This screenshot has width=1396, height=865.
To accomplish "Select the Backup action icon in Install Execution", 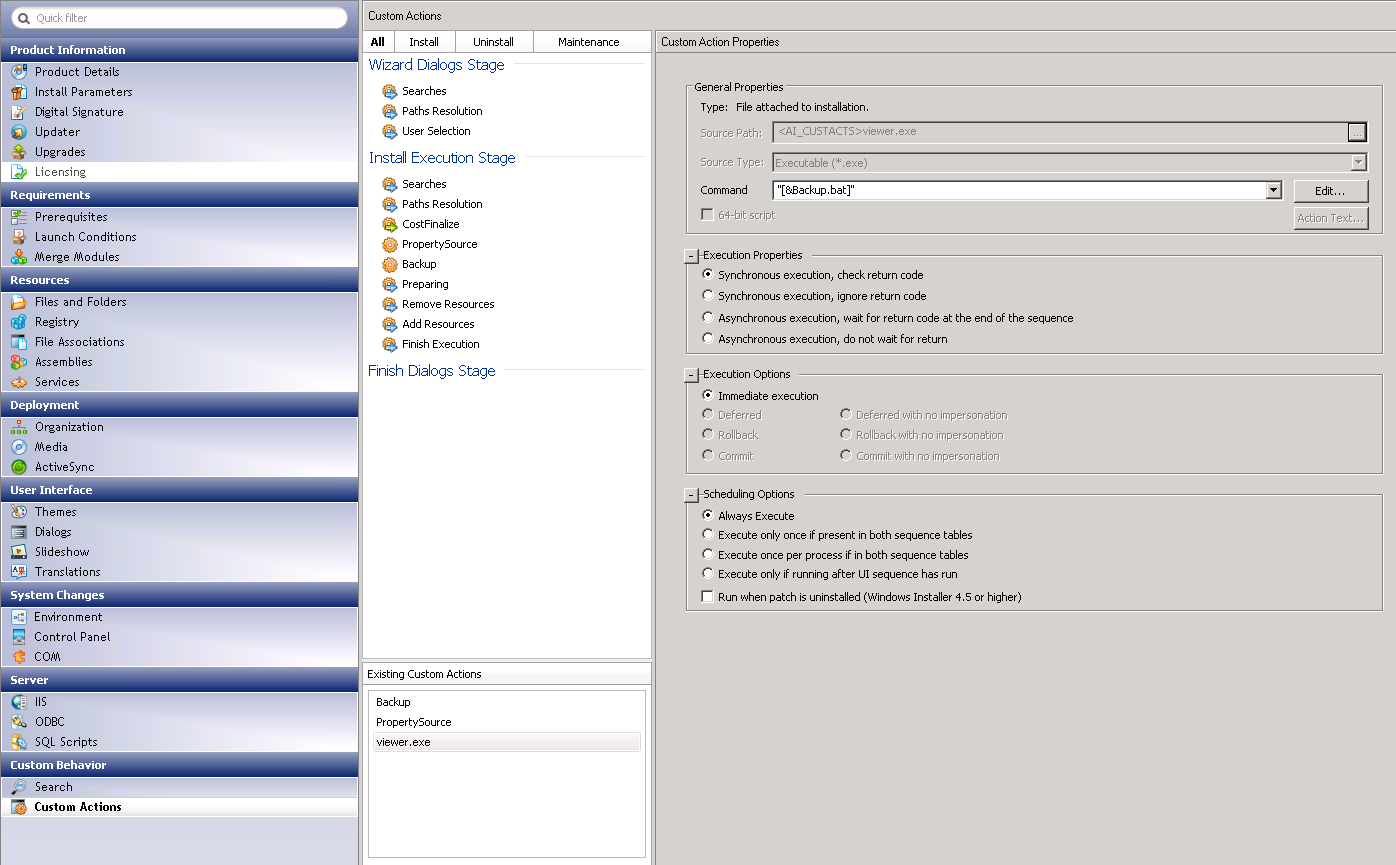I will pyautogui.click(x=390, y=264).
